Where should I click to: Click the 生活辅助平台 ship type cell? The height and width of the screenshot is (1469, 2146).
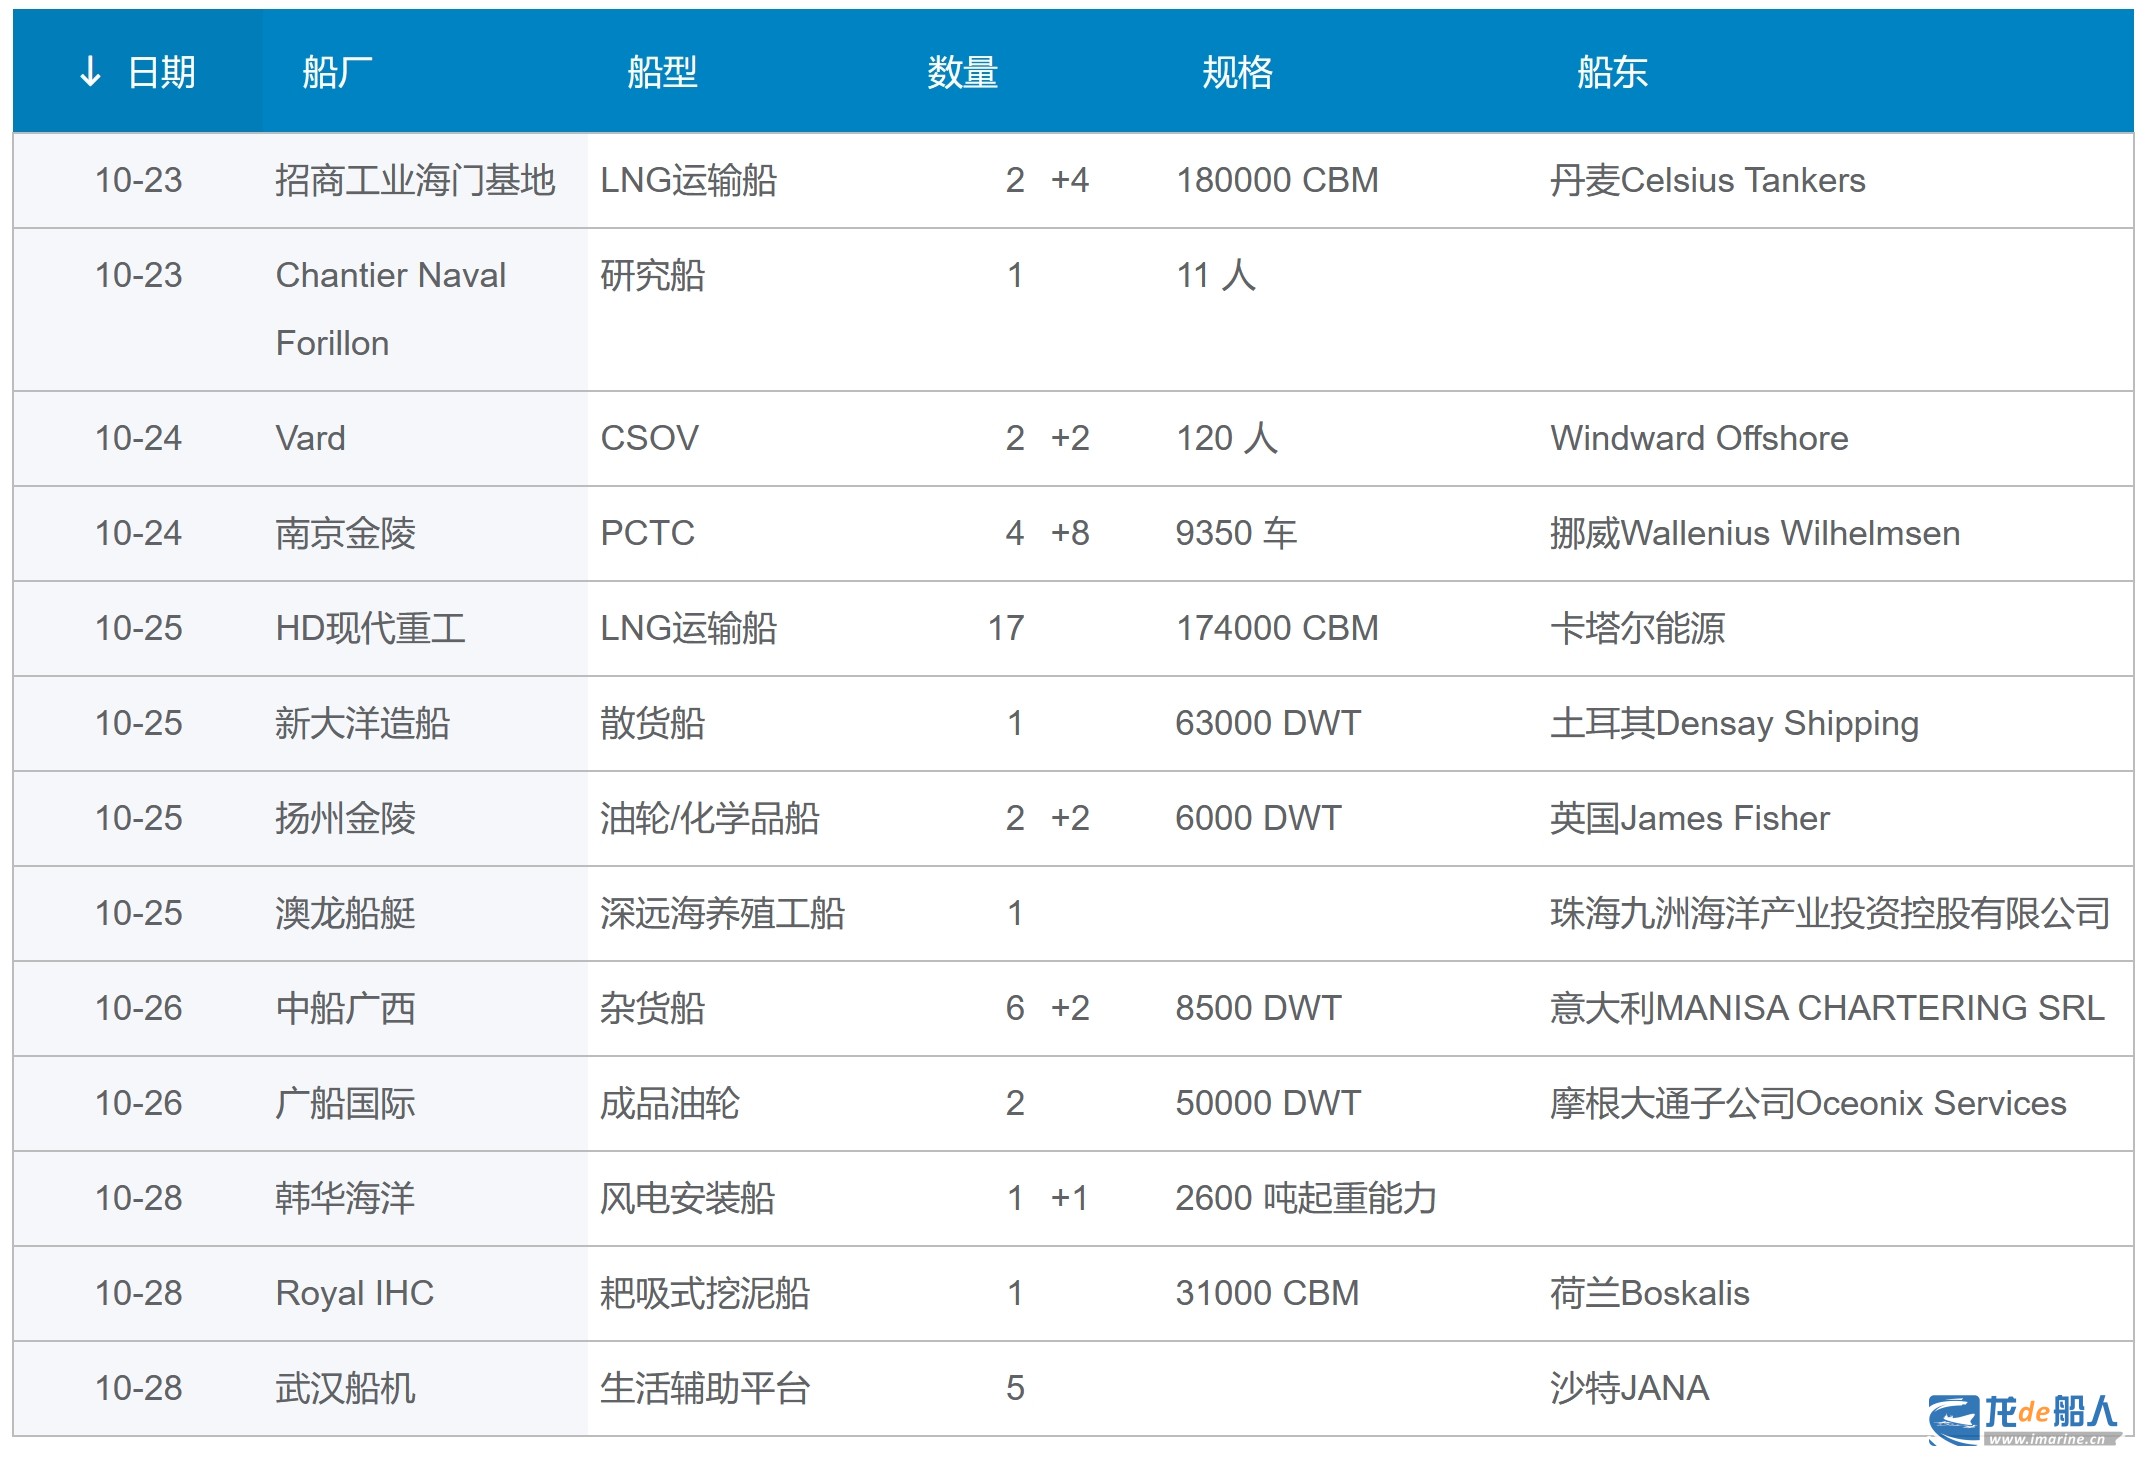click(705, 1388)
